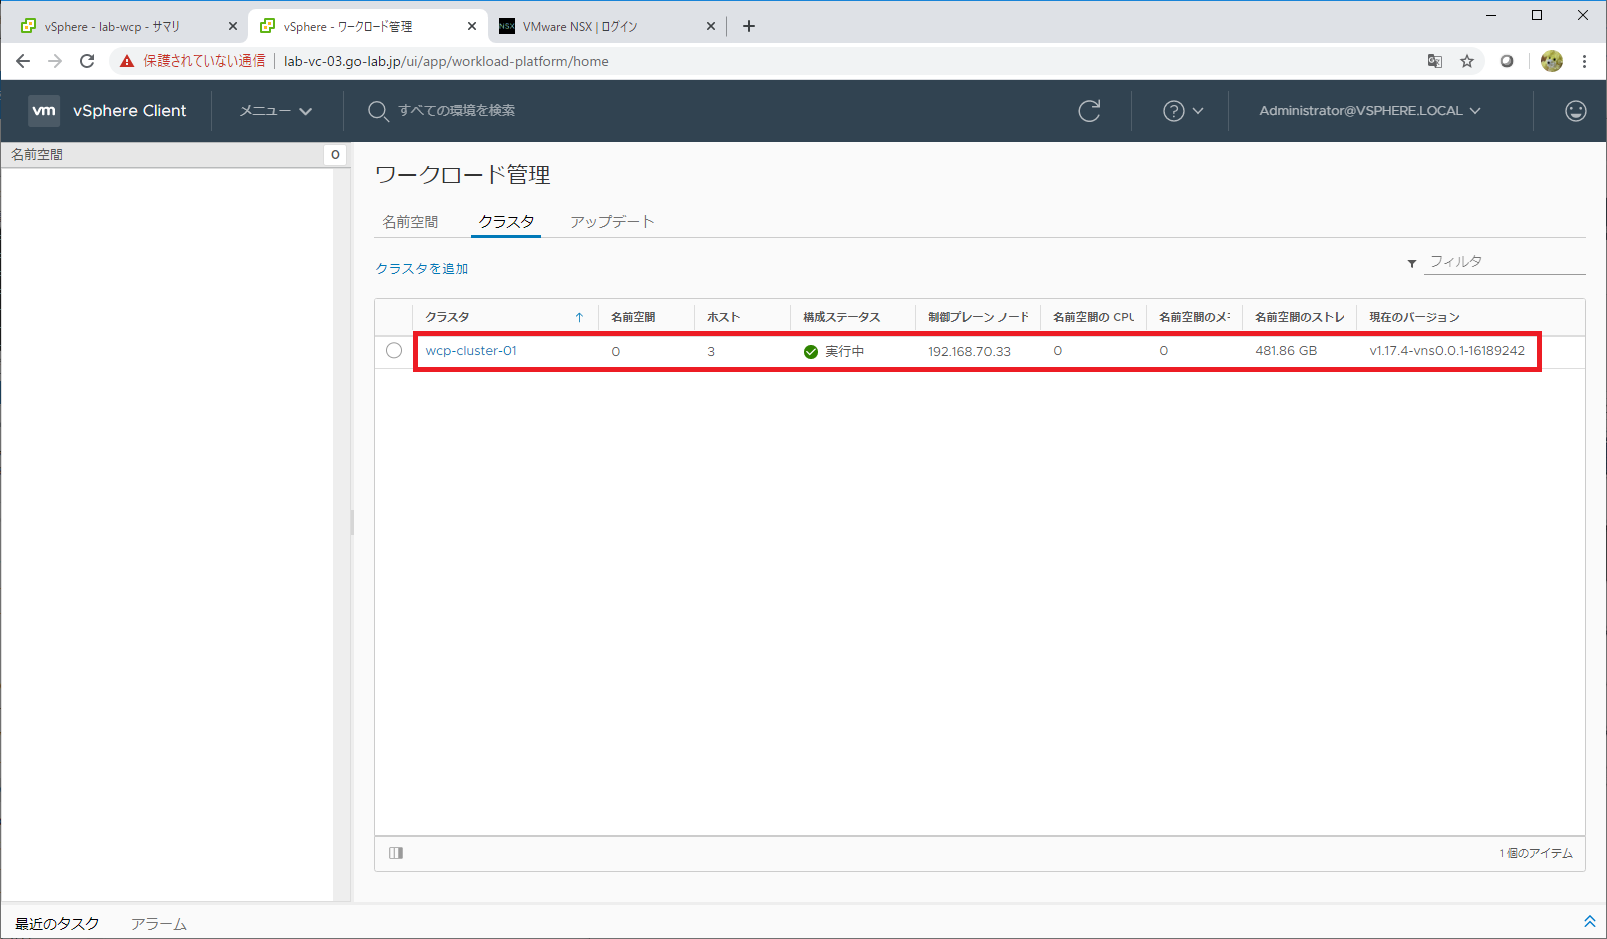1607x939 pixels.
Task: Open the Administrator@VSPHERE.LOCAL user menu
Action: [x=1370, y=111]
